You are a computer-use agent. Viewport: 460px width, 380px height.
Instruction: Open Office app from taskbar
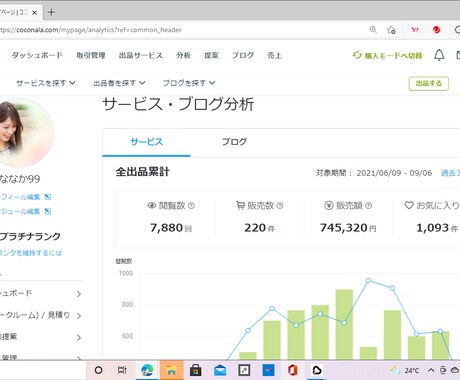292,370
